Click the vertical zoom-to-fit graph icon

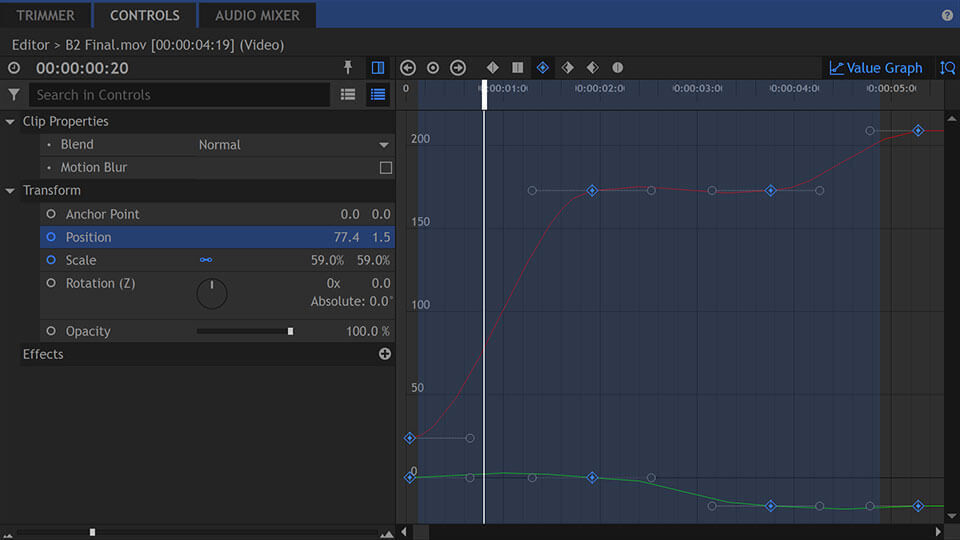pyautogui.click(x=947, y=68)
